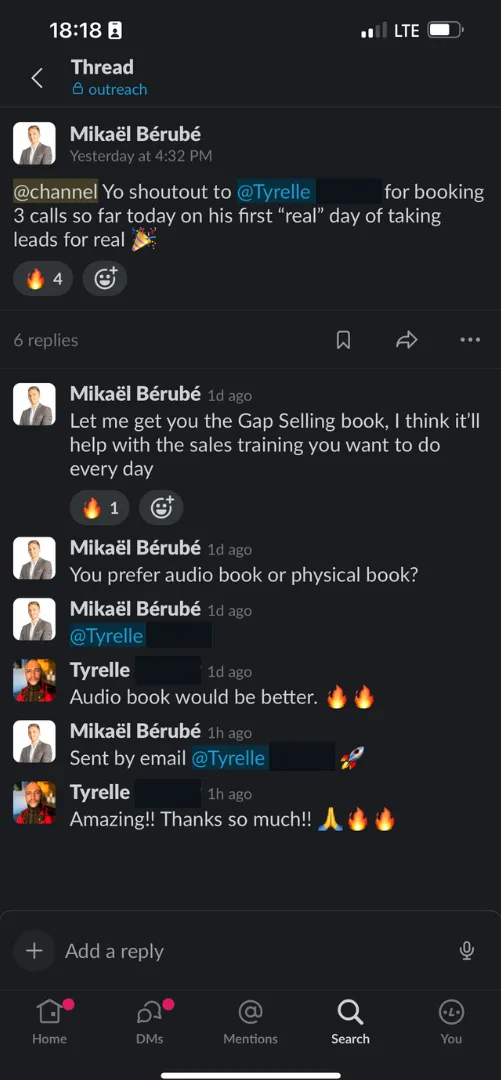Open the outreach channel link in header

pyautogui.click(x=109, y=90)
